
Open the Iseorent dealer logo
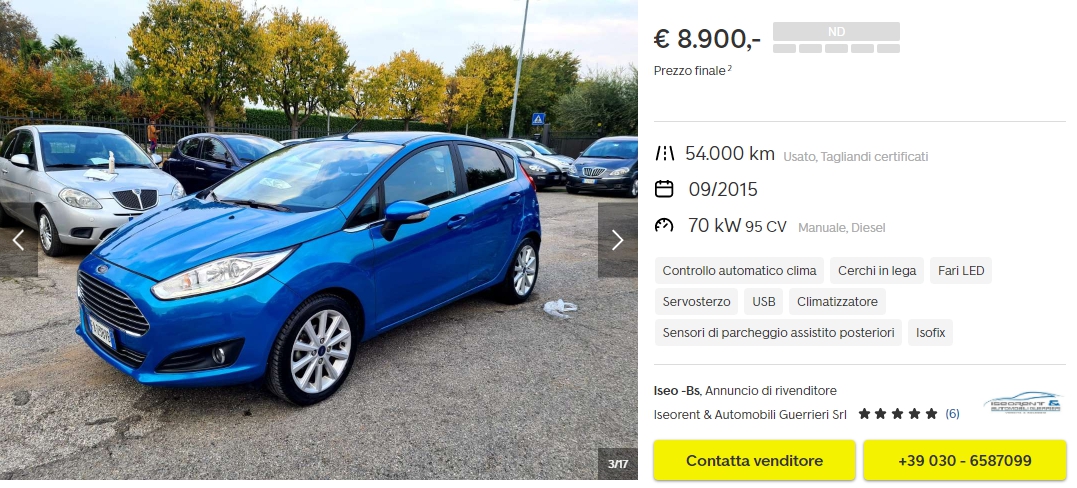point(1021,403)
